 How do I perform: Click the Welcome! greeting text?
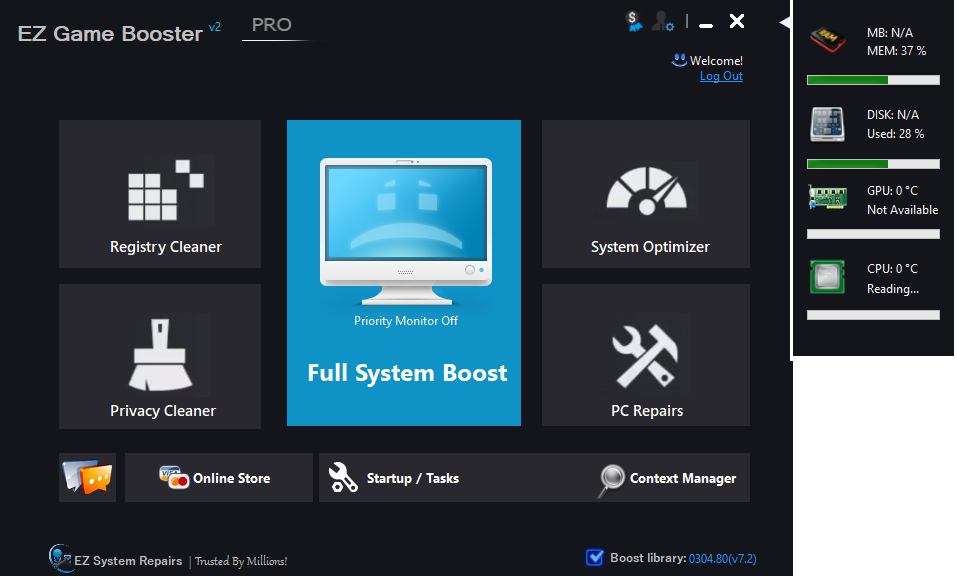(x=717, y=60)
